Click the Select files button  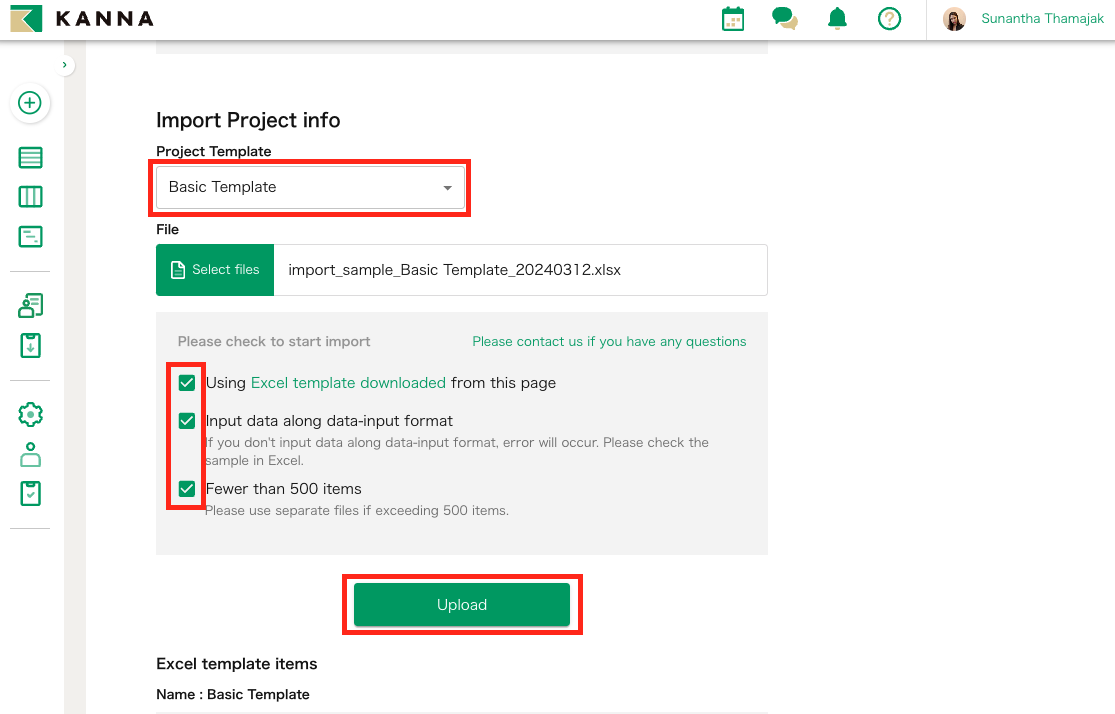click(x=215, y=270)
